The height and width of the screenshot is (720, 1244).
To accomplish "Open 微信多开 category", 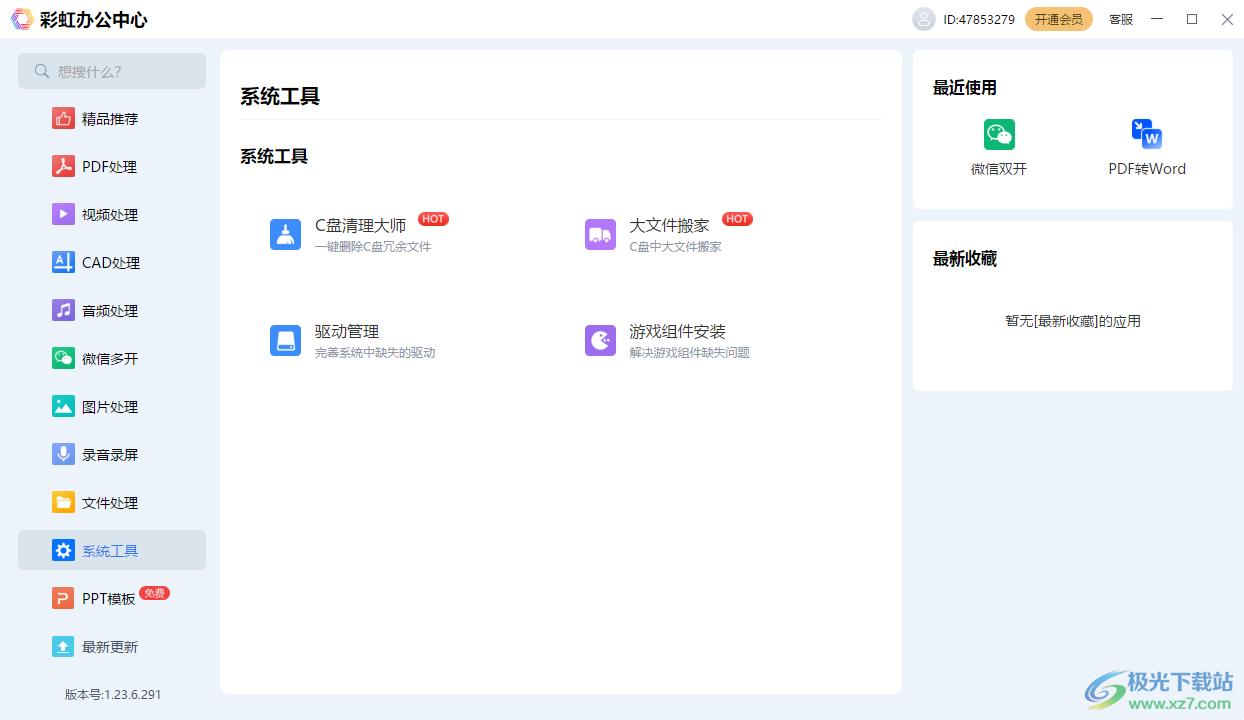I will (x=110, y=359).
